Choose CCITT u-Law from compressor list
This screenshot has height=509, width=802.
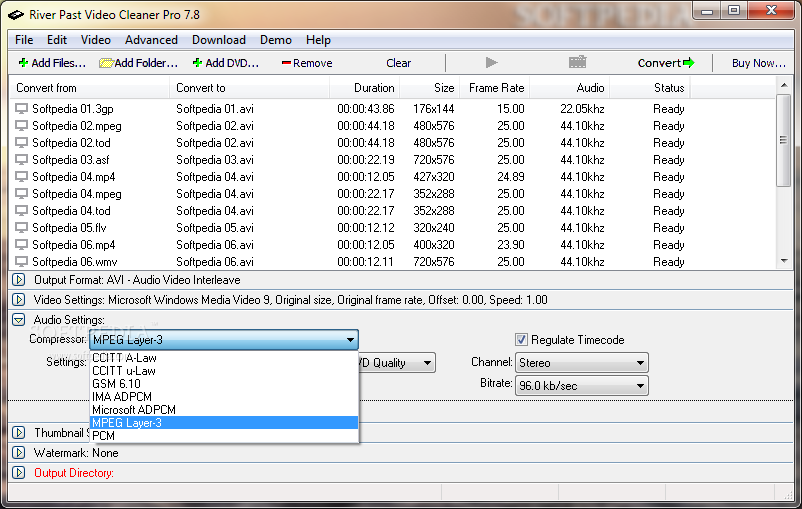[224, 371]
